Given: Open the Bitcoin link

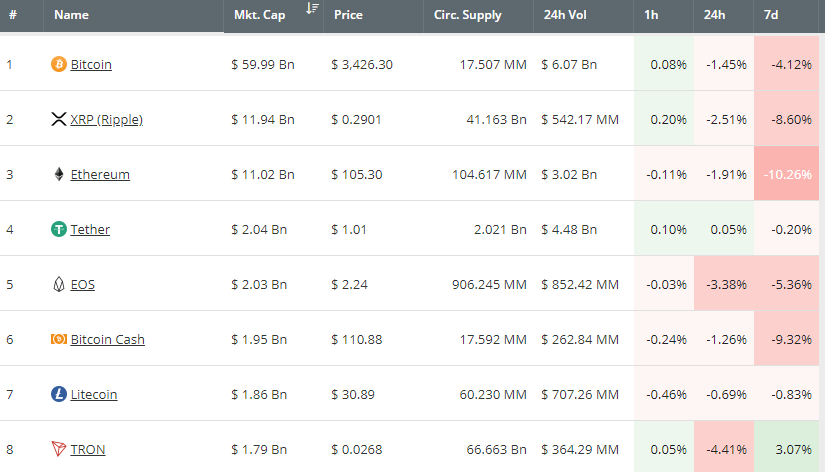Looking at the screenshot, I should pos(91,65).
